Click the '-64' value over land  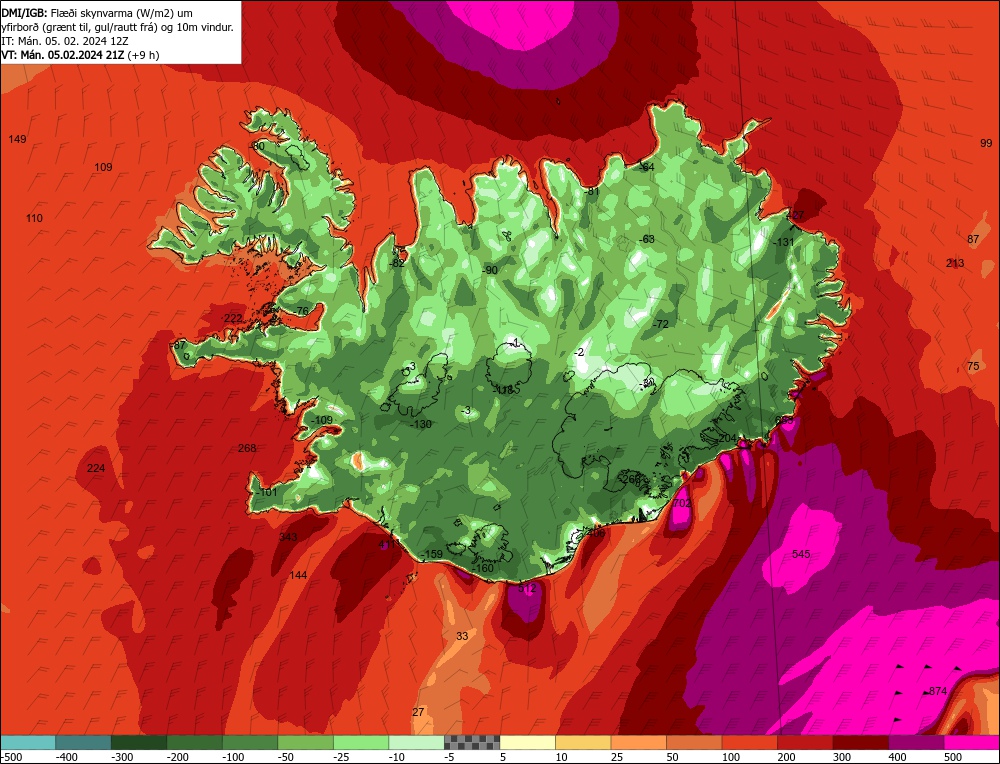point(647,167)
